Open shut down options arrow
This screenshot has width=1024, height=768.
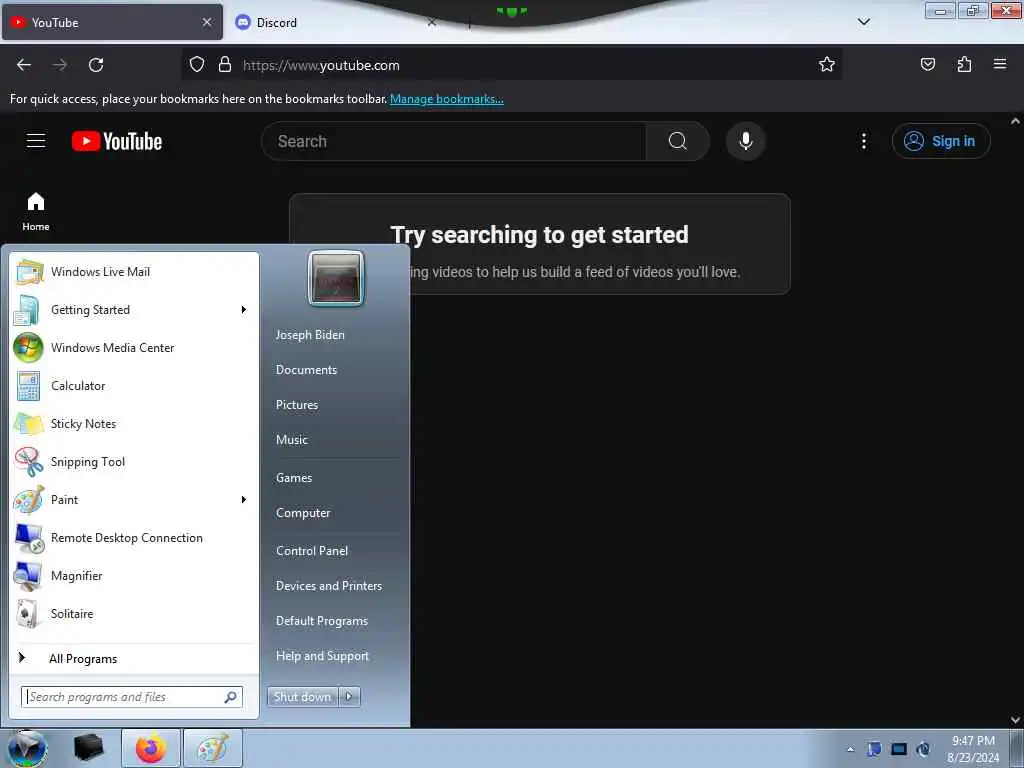(x=349, y=697)
